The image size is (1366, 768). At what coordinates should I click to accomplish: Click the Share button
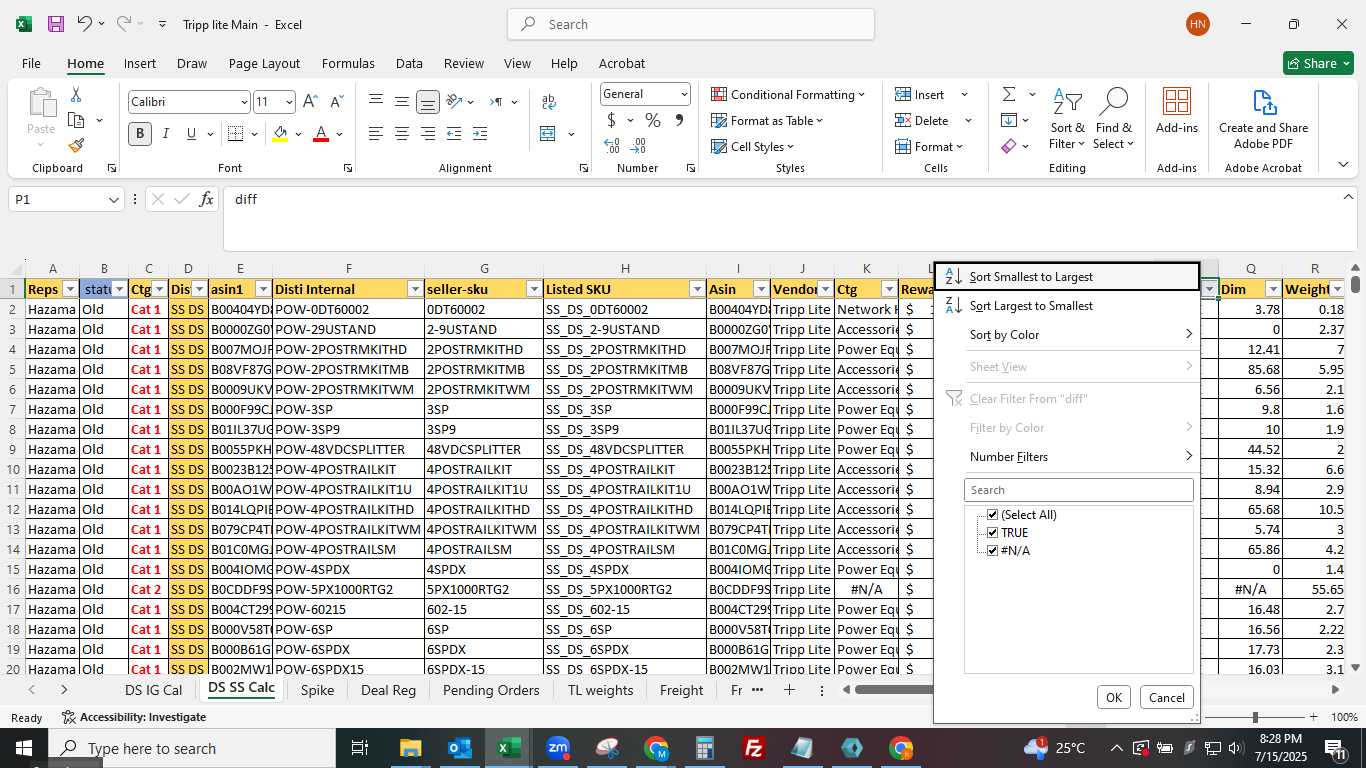click(x=1318, y=63)
